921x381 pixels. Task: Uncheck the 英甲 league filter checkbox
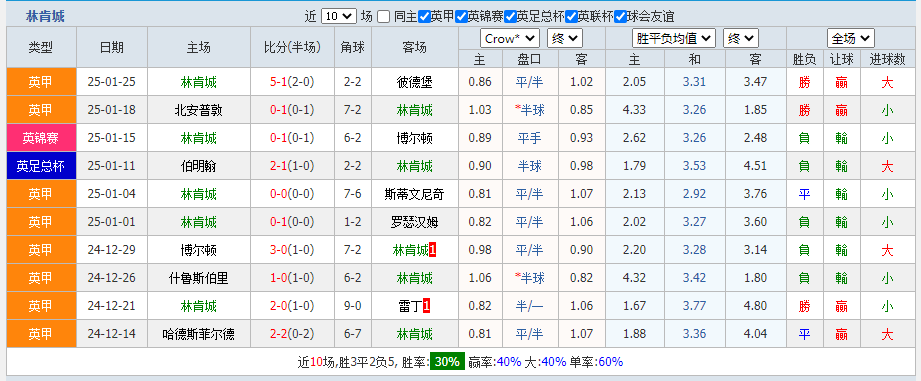click(x=424, y=16)
